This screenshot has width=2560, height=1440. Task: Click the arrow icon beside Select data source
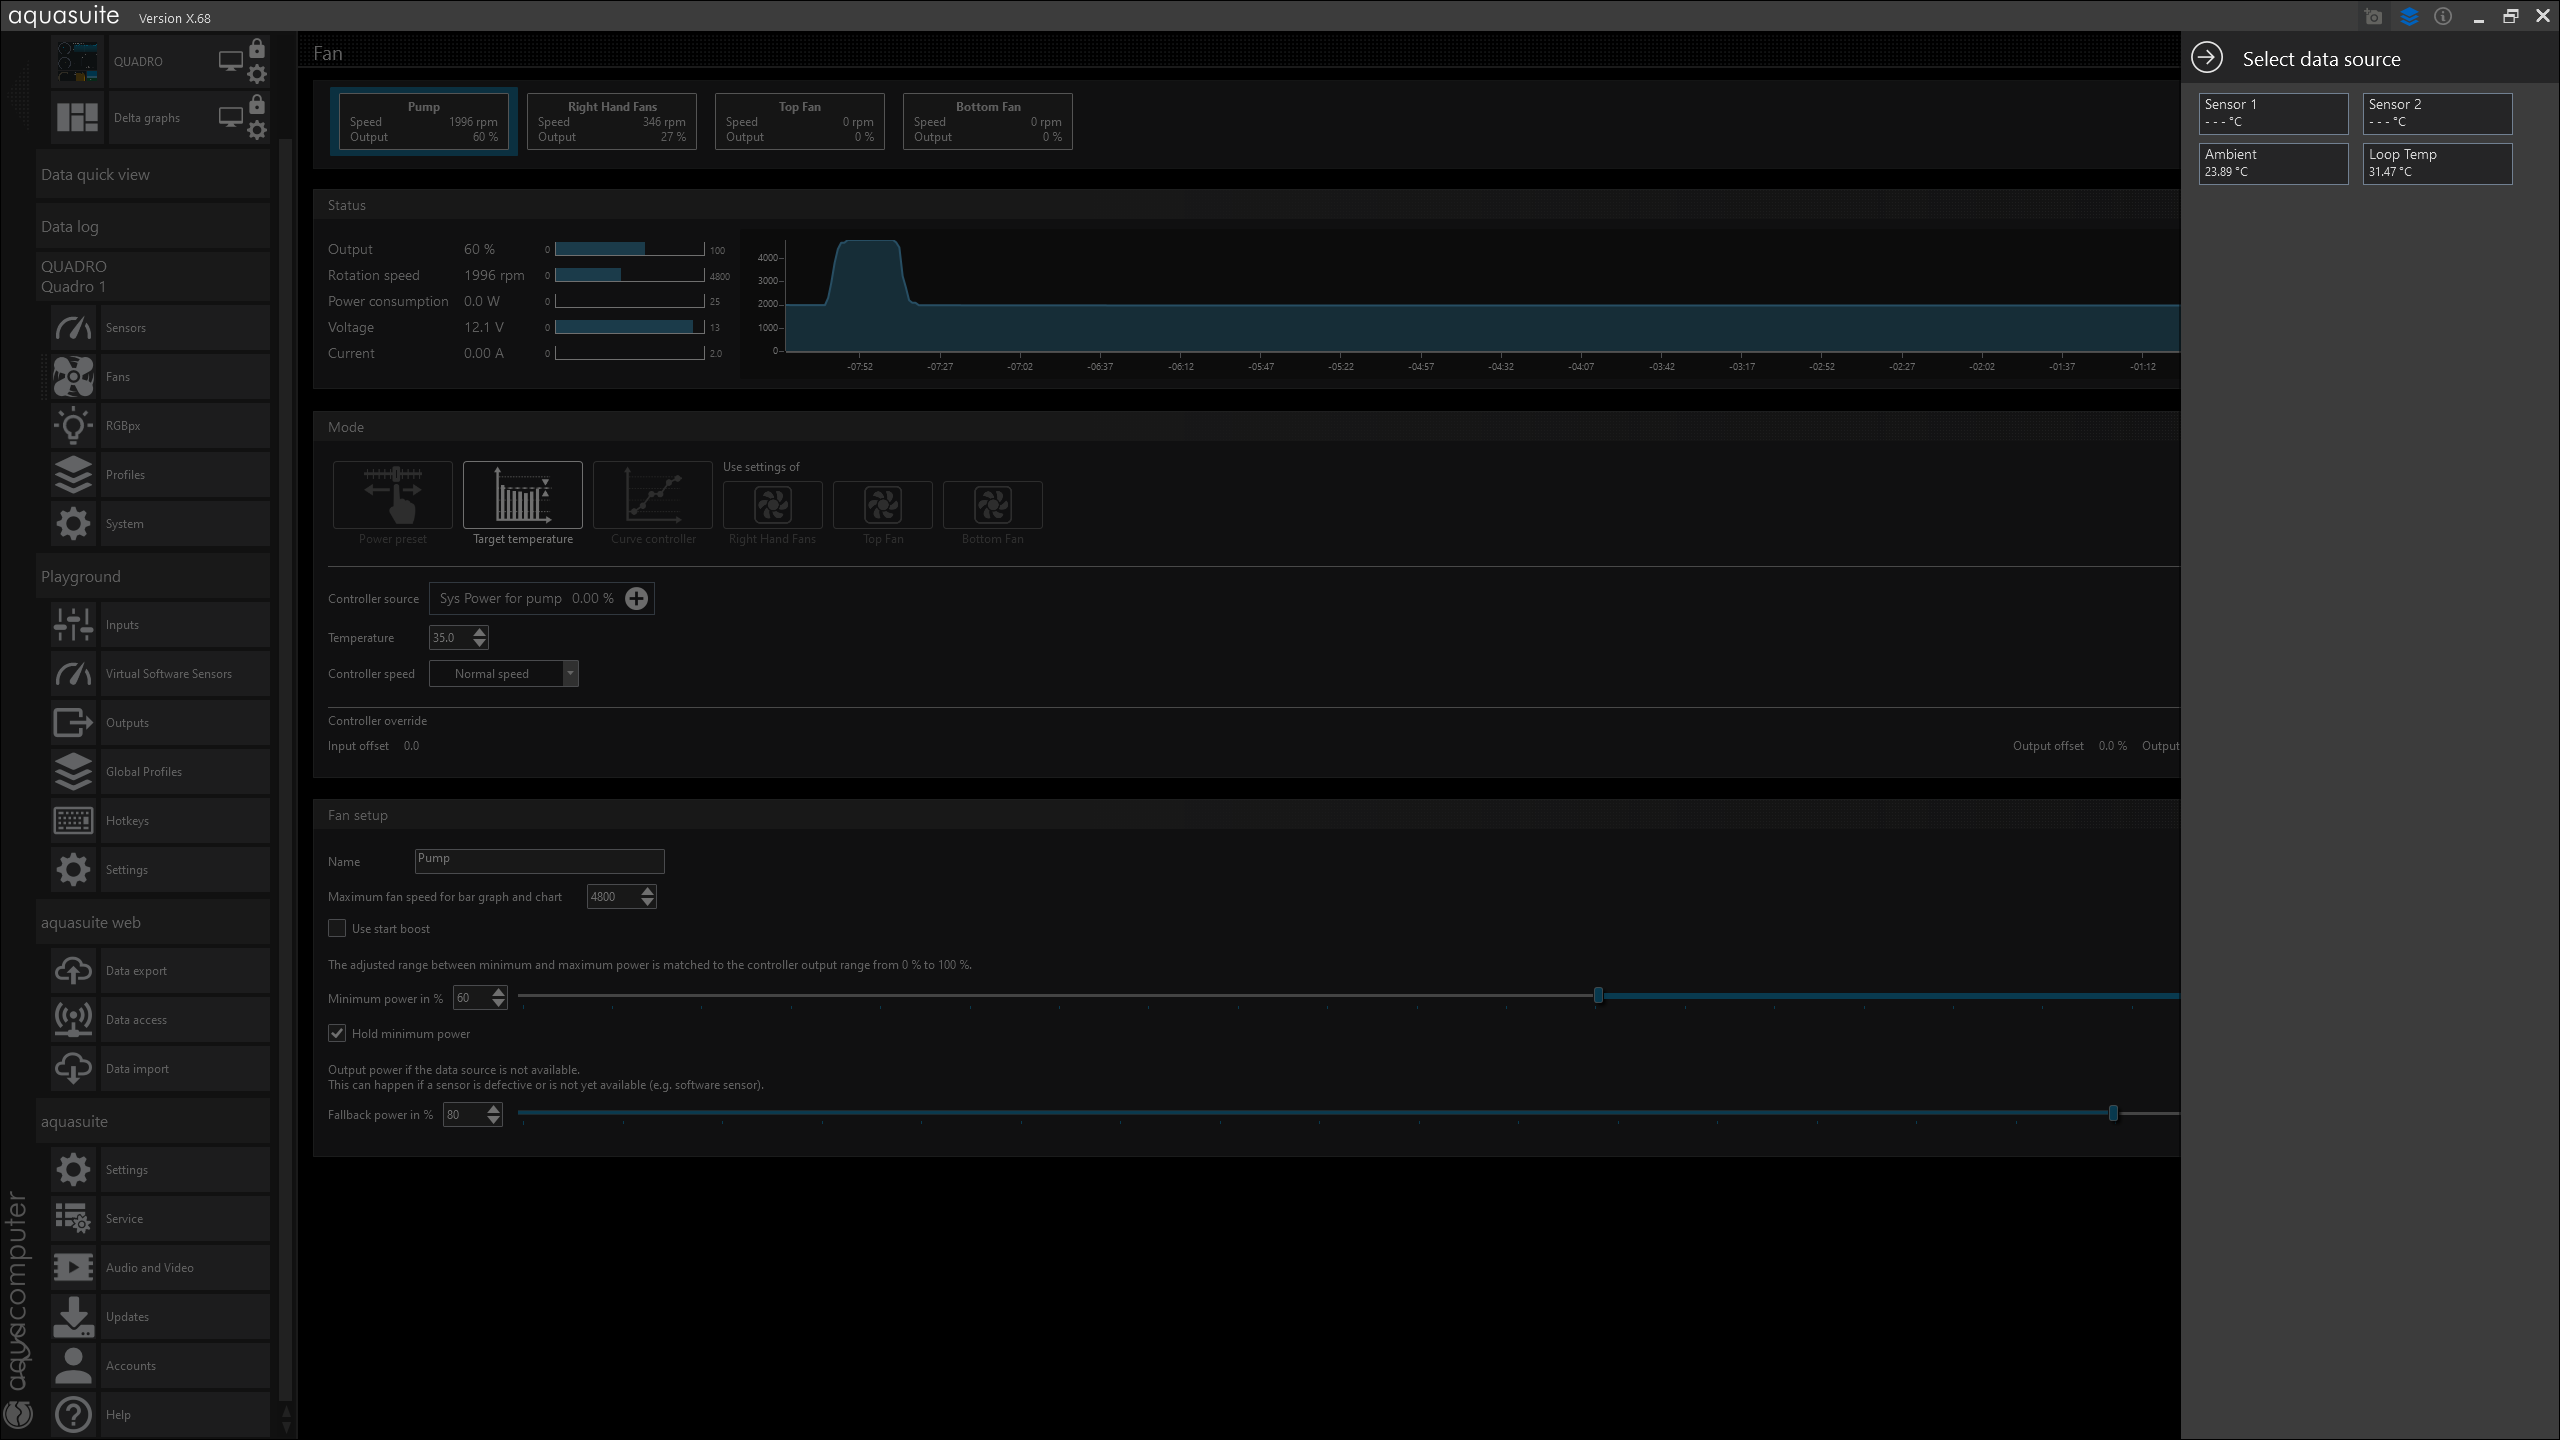click(x=2207, y=58)
